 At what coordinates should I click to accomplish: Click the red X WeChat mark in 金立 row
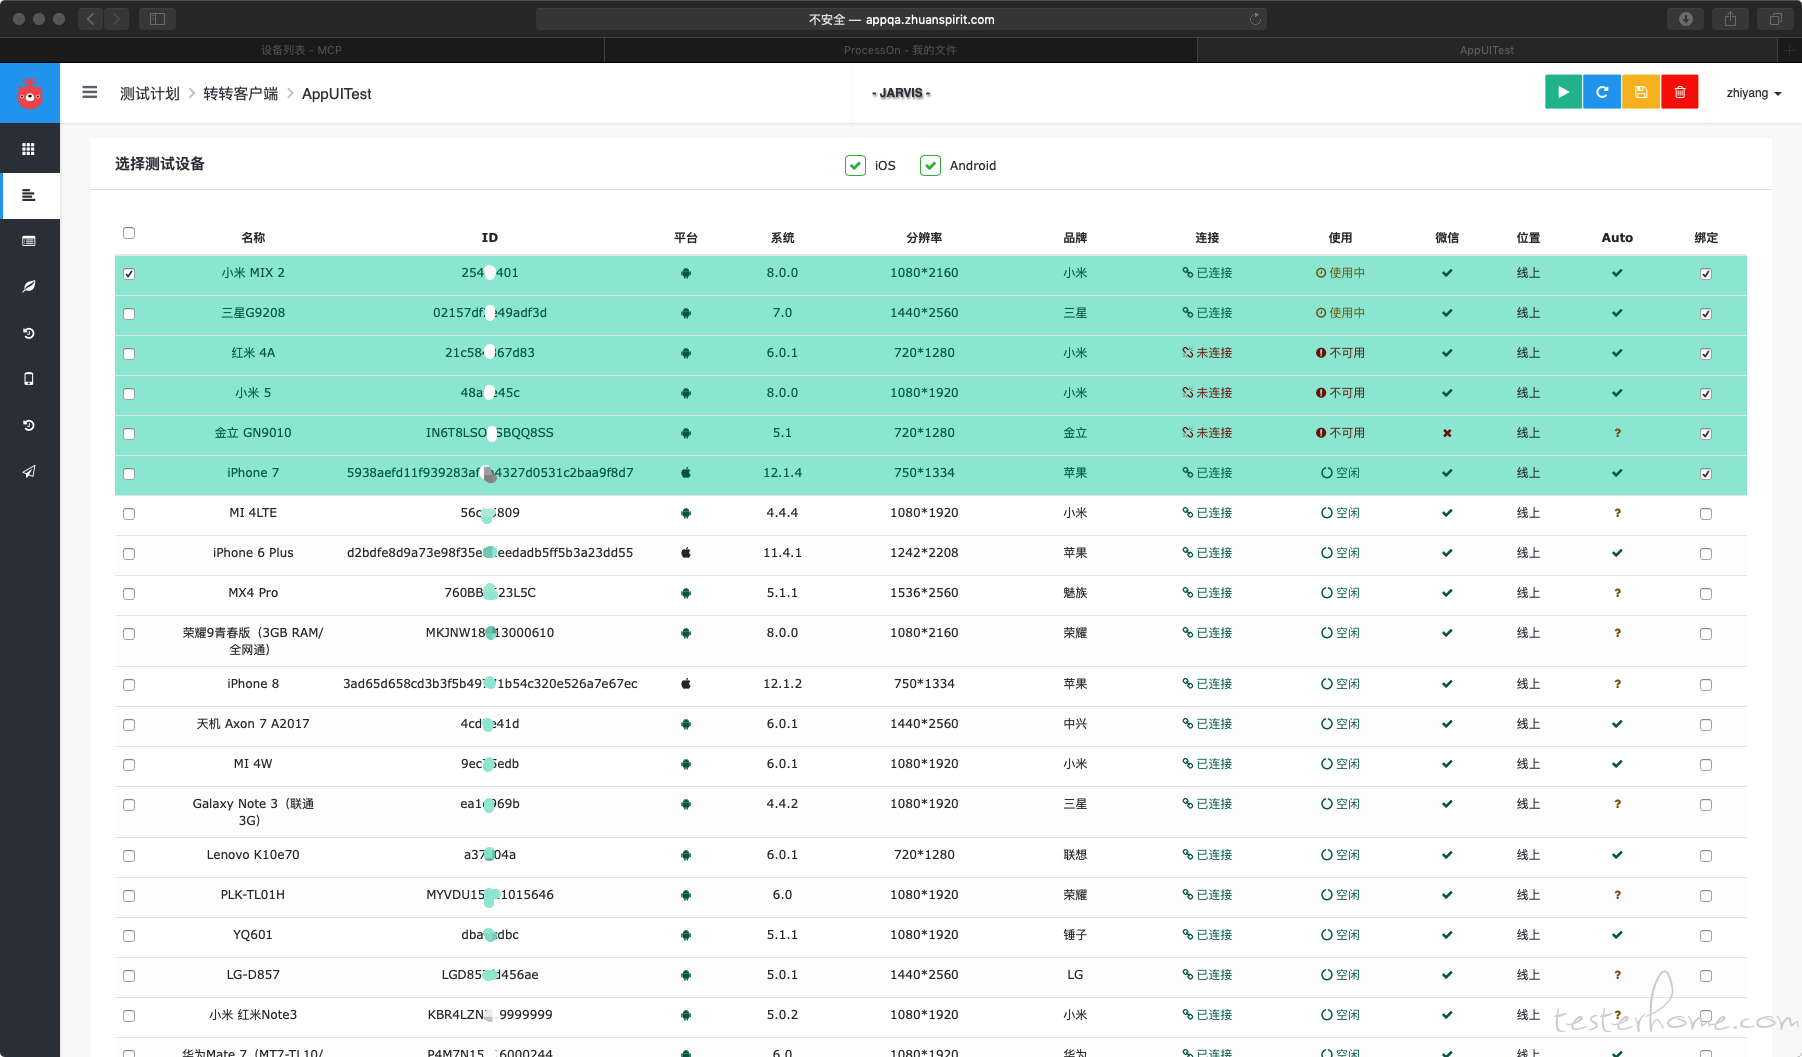pos(1447,433)
